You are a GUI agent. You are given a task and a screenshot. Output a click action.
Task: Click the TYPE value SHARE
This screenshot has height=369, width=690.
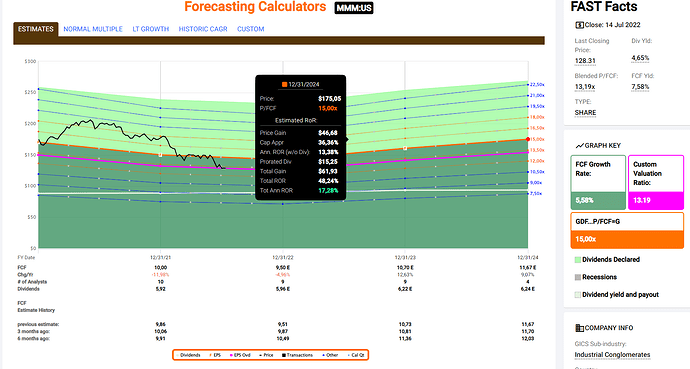pyautogui.click(x=585, y=113)
